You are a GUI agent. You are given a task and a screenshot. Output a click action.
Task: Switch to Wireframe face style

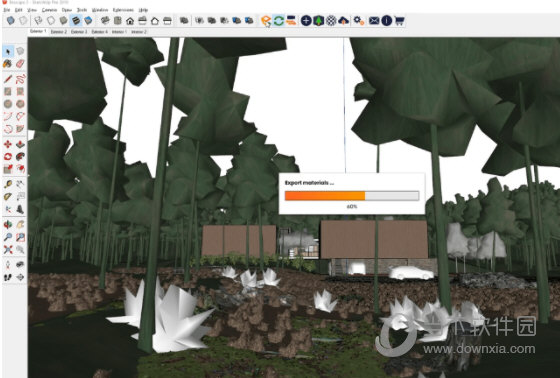click(38, 21)
